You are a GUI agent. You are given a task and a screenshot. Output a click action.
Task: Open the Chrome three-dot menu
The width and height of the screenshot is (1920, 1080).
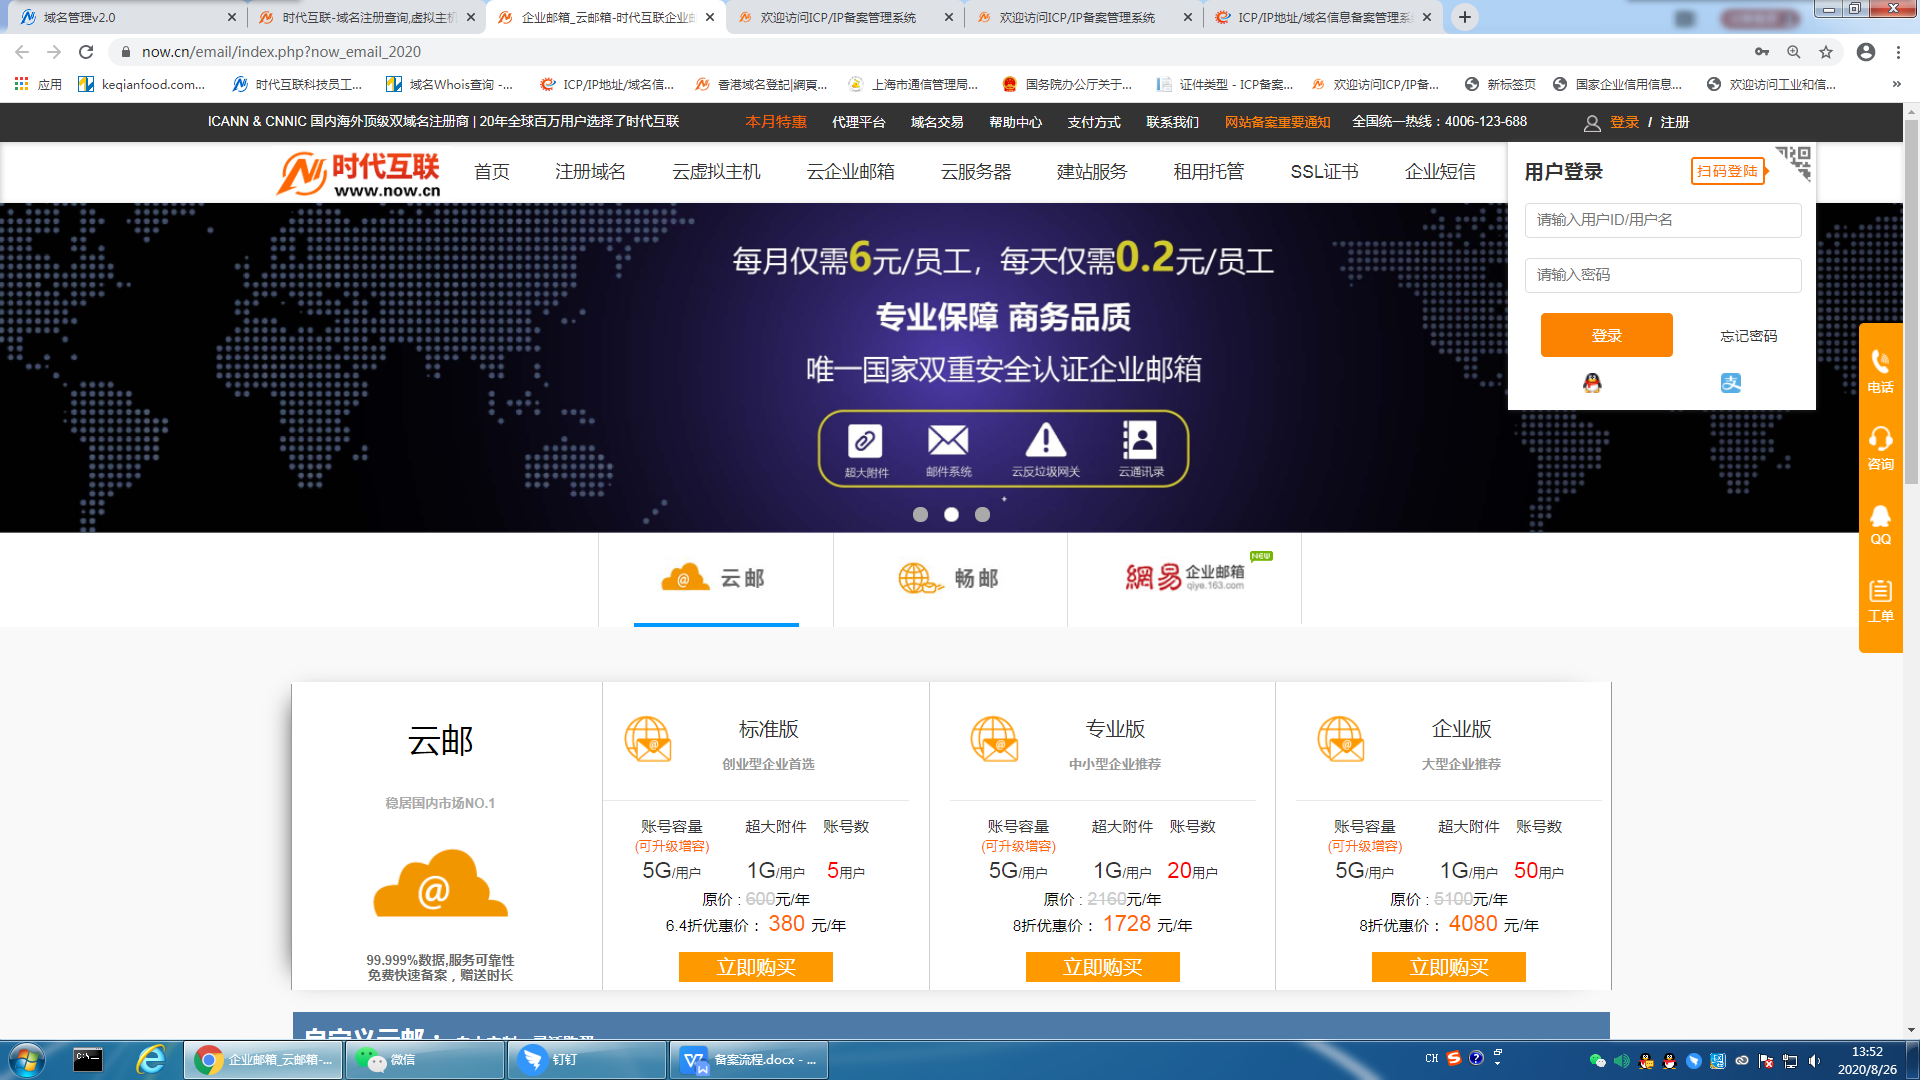click(1898, 52)
